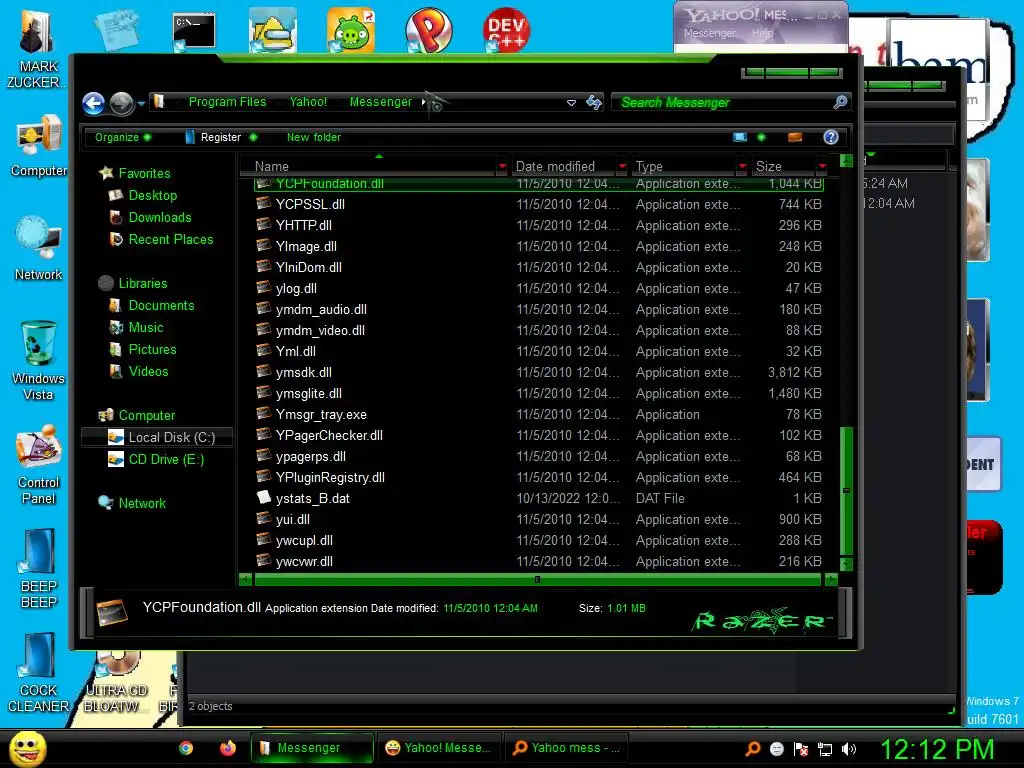Viewport: 1024px width, 768px height.
Task: Launch Firefox from the taskbar
Action: (x=227, y=748)
